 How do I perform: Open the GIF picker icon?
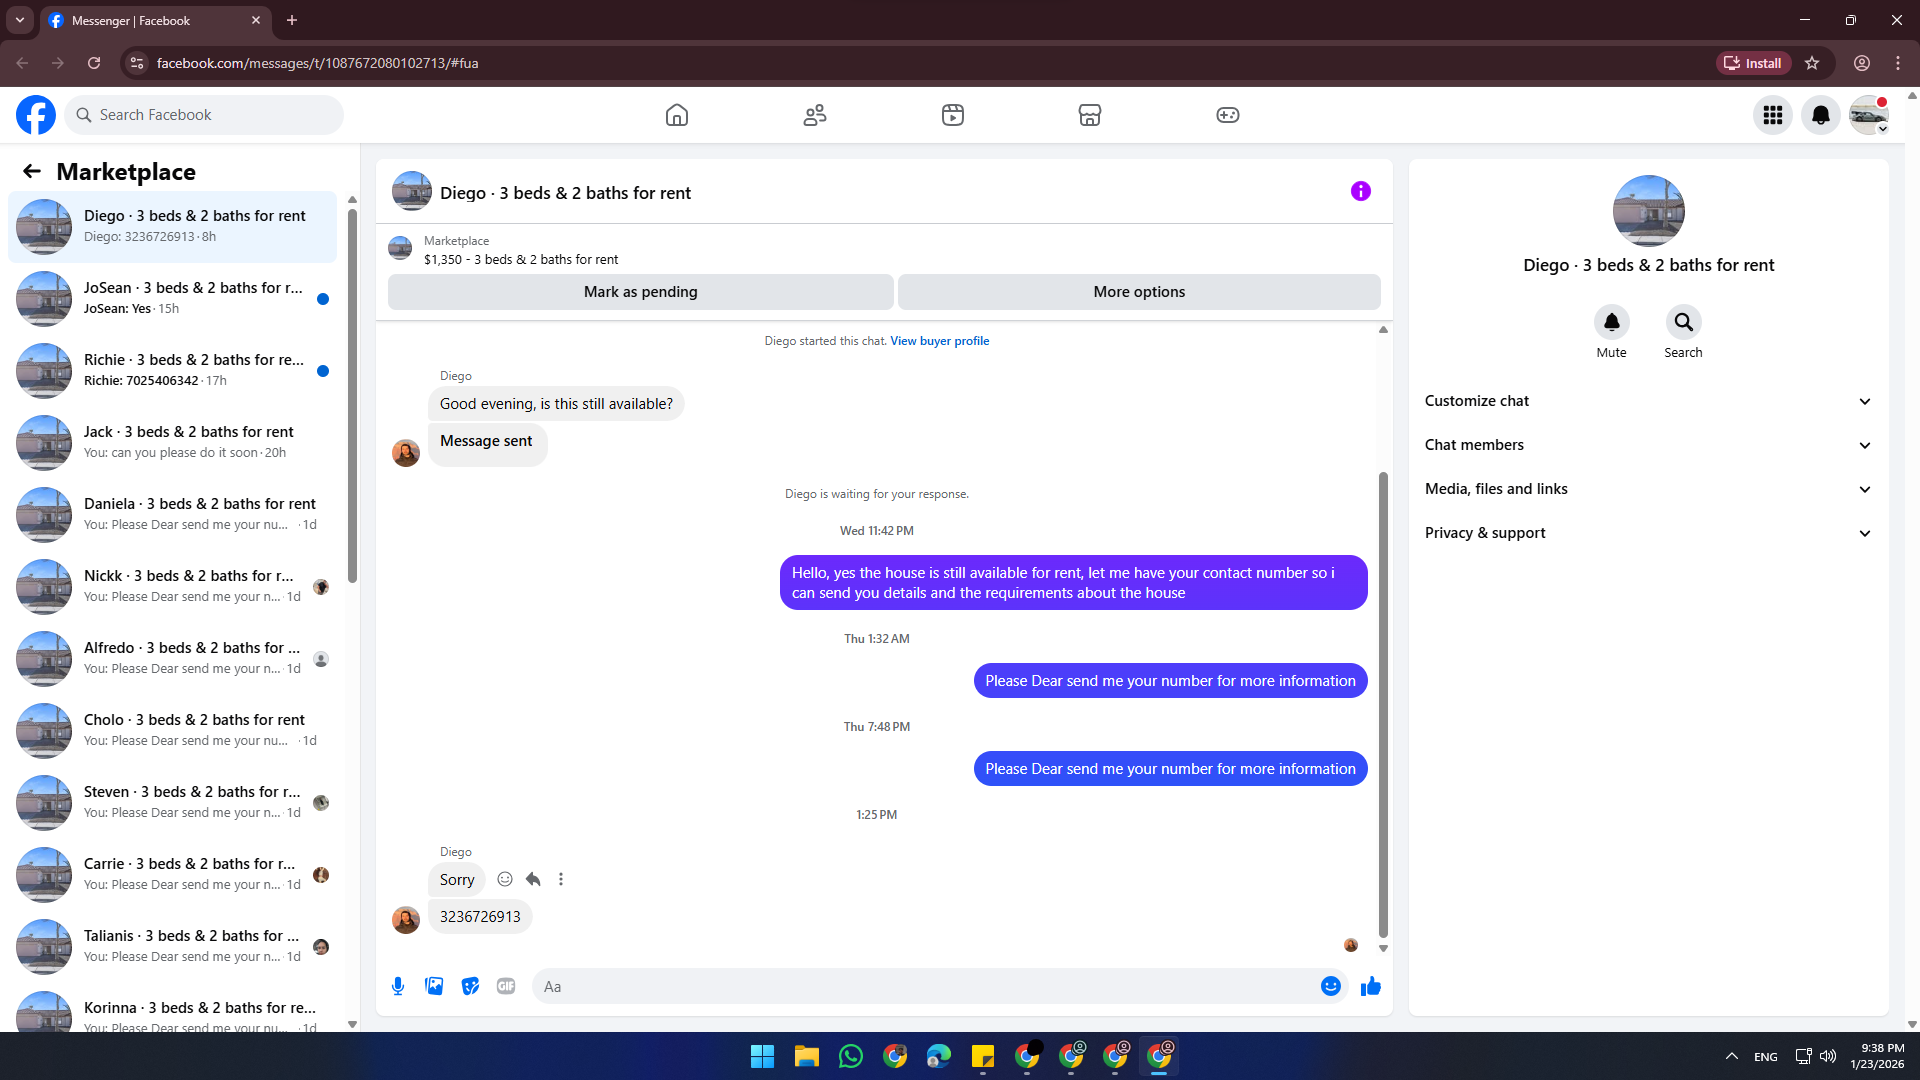(506, 986)
